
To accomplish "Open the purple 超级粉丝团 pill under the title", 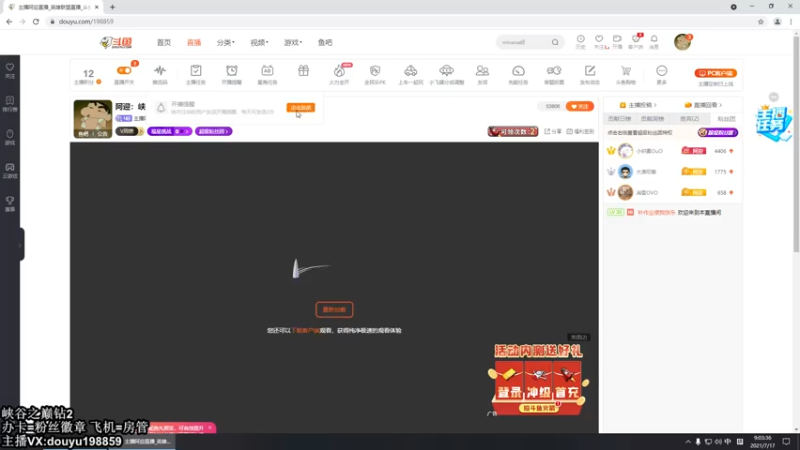I will pos(213,131).
